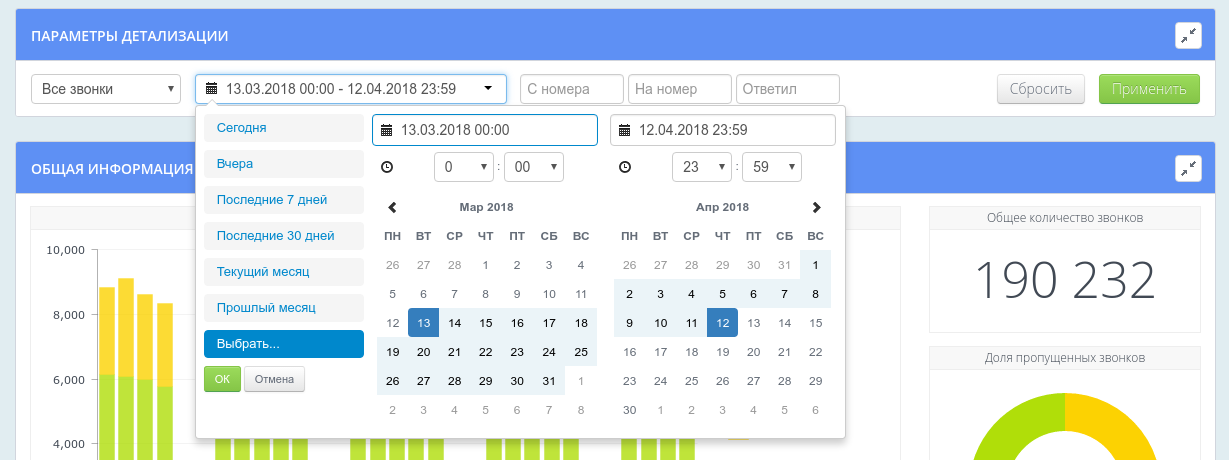Choose Последние 7 дней preset

(x=282, y=200)
